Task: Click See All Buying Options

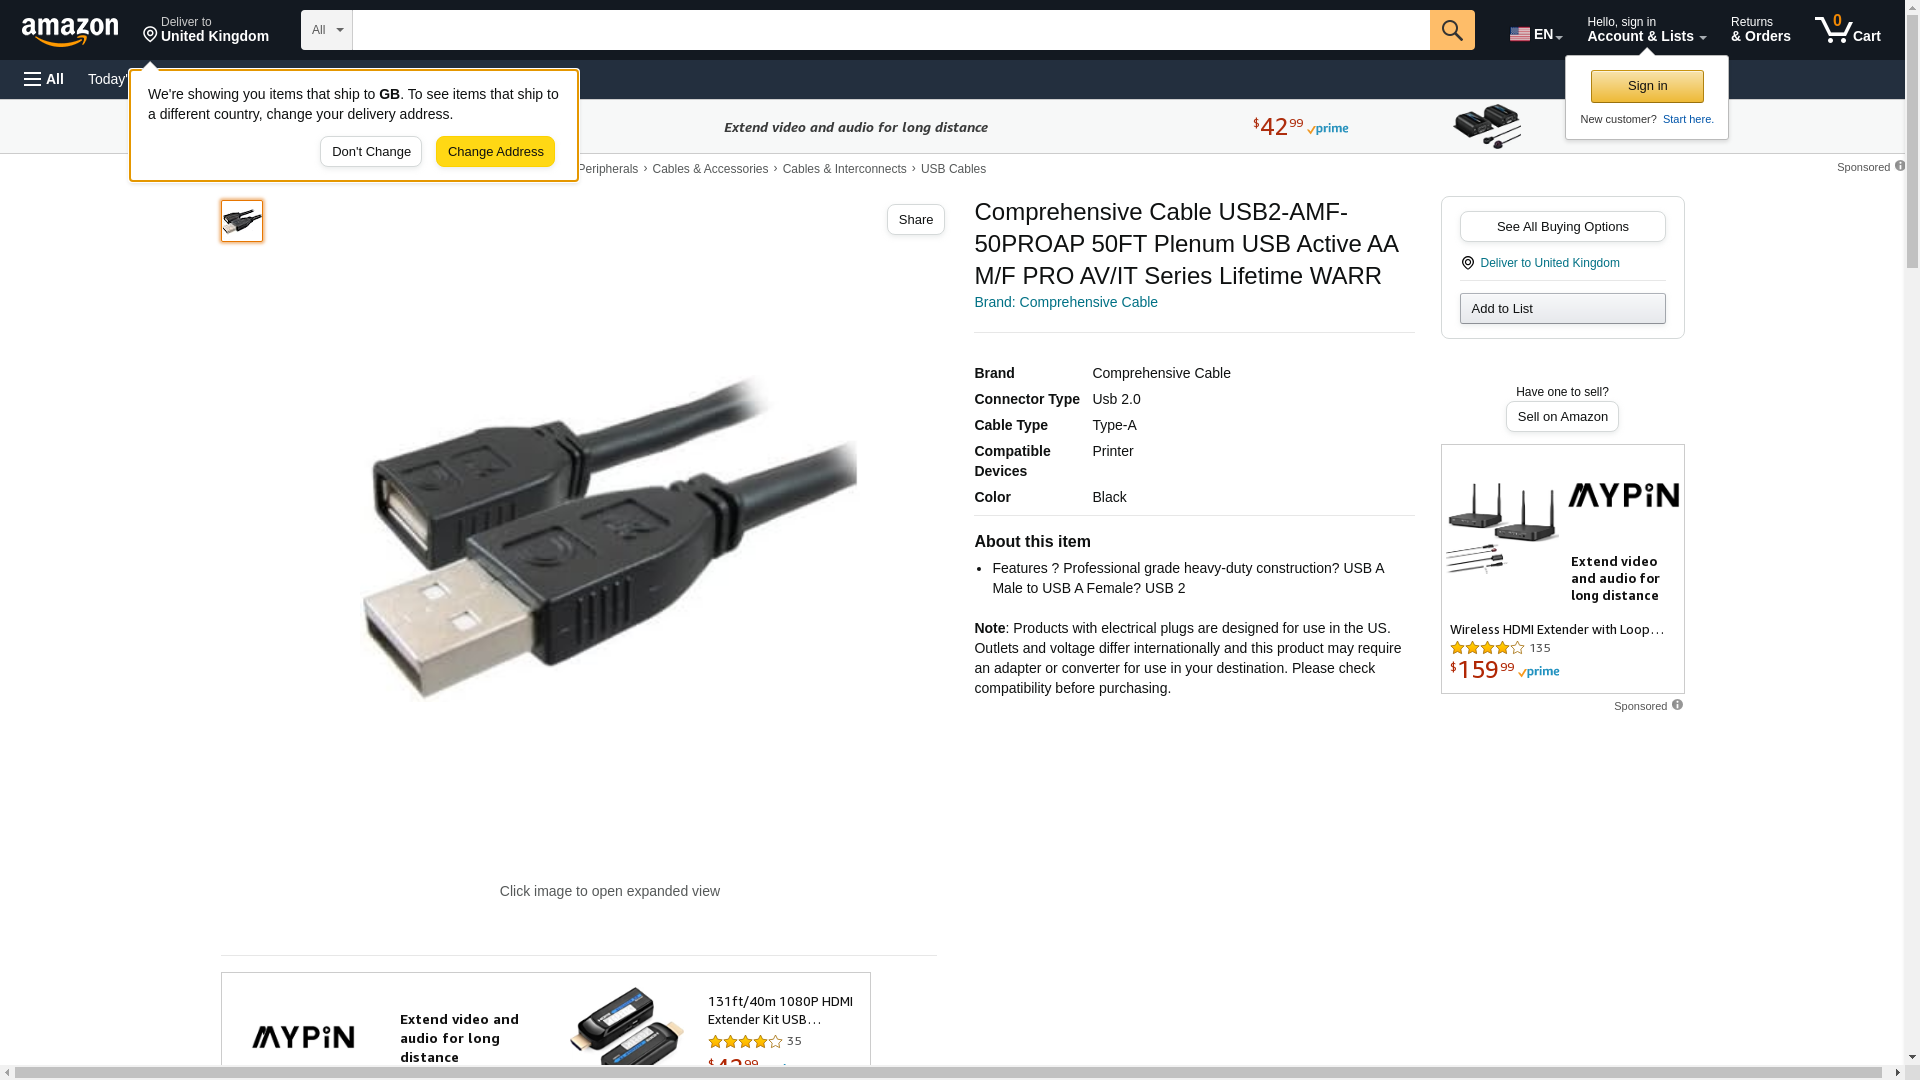Action: [1562, 227]
